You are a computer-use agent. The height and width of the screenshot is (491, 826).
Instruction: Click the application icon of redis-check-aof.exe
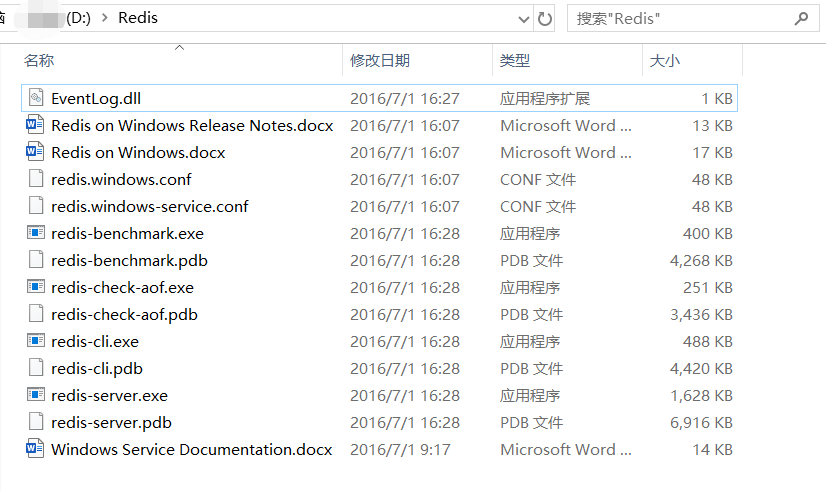point(36,287)
